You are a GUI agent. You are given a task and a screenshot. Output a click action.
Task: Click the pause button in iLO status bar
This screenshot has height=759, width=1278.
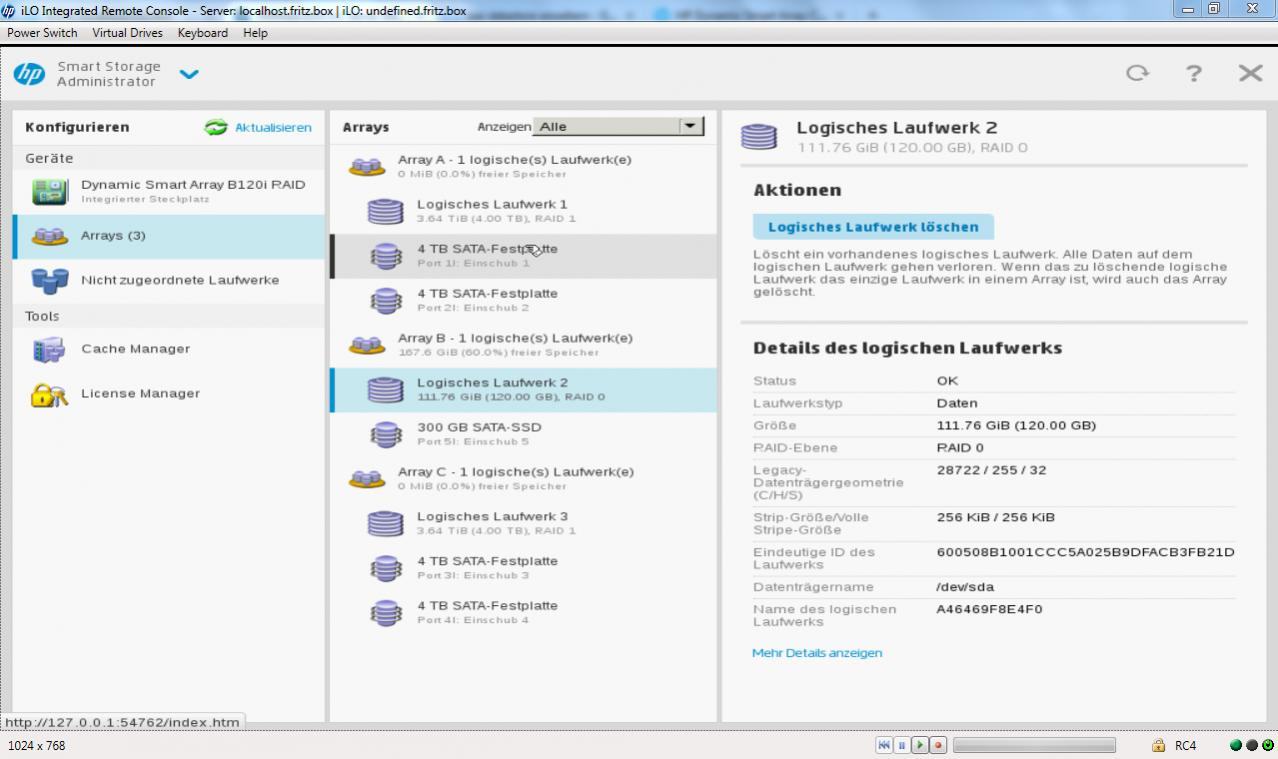[902, 745]
